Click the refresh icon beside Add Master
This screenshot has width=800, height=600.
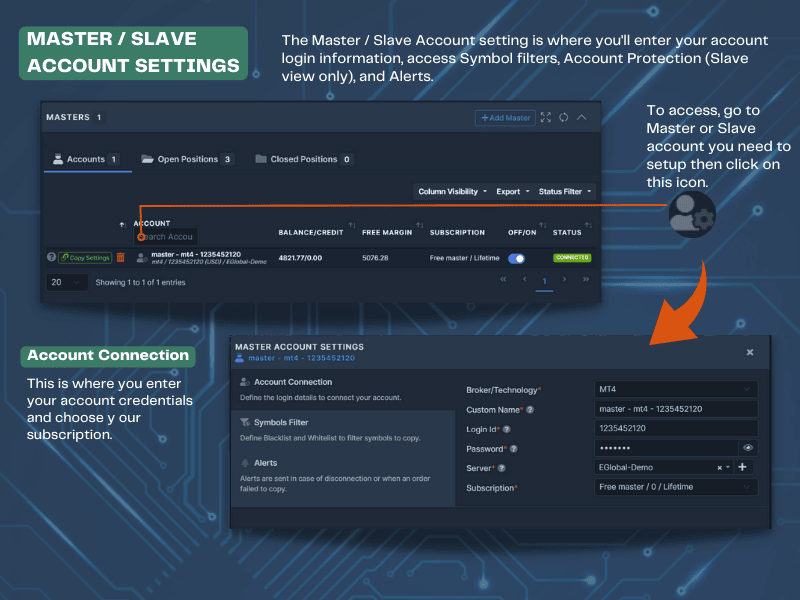[x=564, y=117]
